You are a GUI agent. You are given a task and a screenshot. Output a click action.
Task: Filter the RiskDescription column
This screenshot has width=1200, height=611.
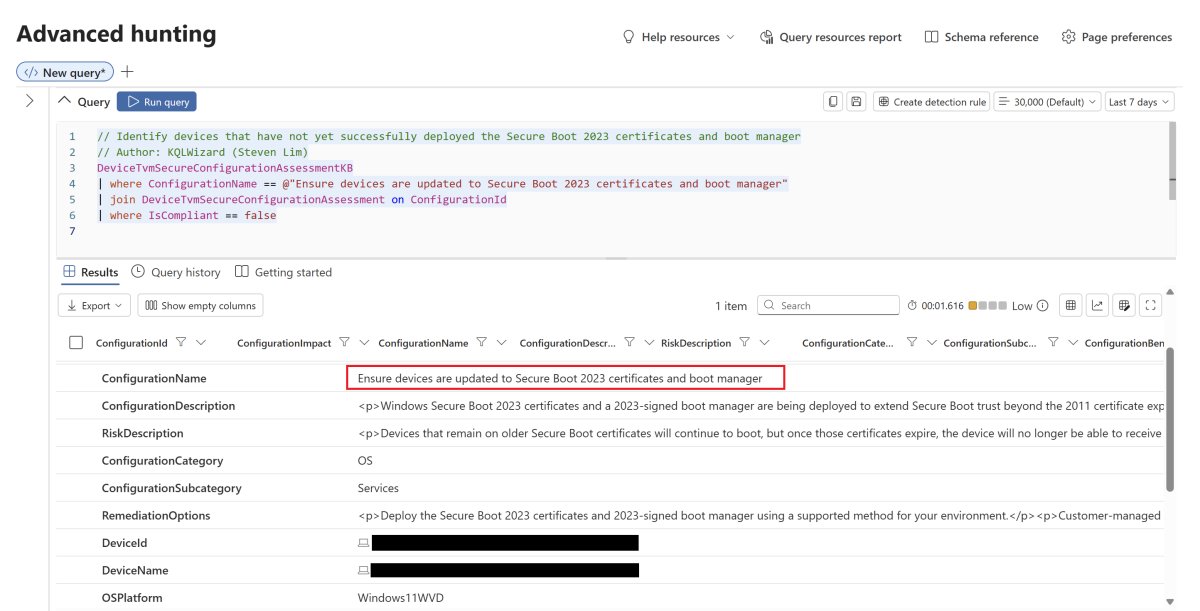tap(745, 342)
